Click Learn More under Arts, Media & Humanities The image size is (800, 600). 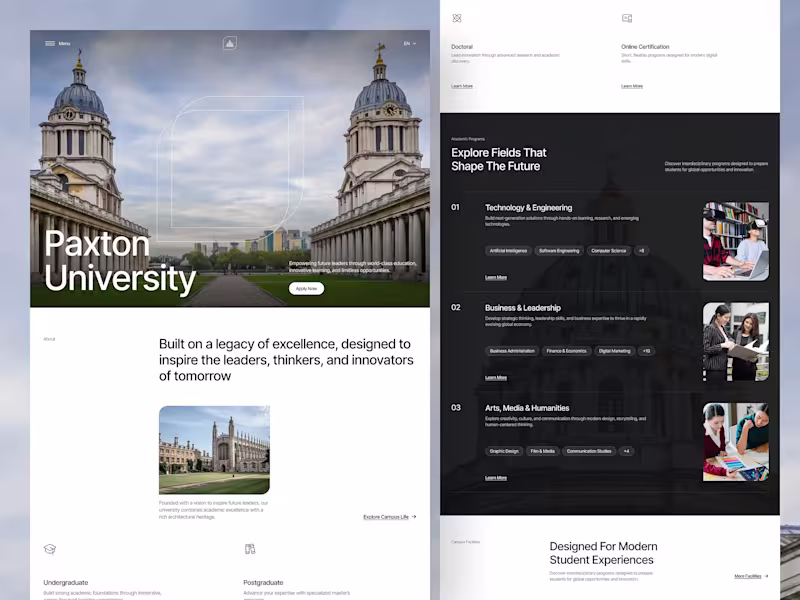[x=495, y=478]
